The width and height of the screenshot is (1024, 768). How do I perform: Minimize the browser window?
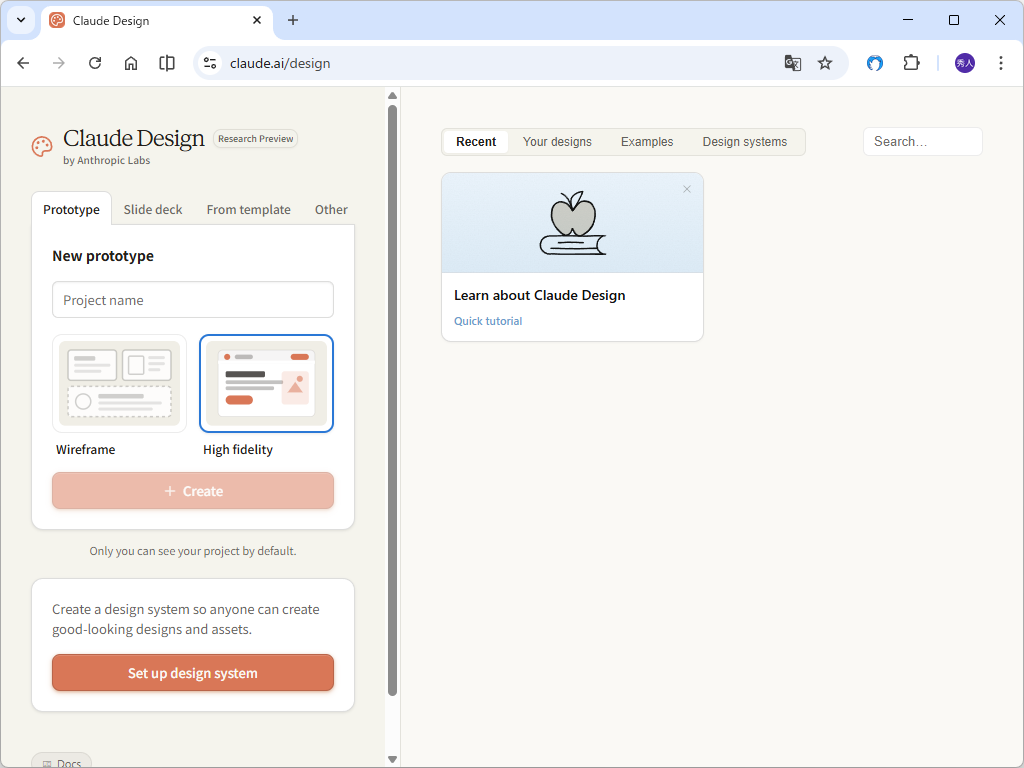908,20
